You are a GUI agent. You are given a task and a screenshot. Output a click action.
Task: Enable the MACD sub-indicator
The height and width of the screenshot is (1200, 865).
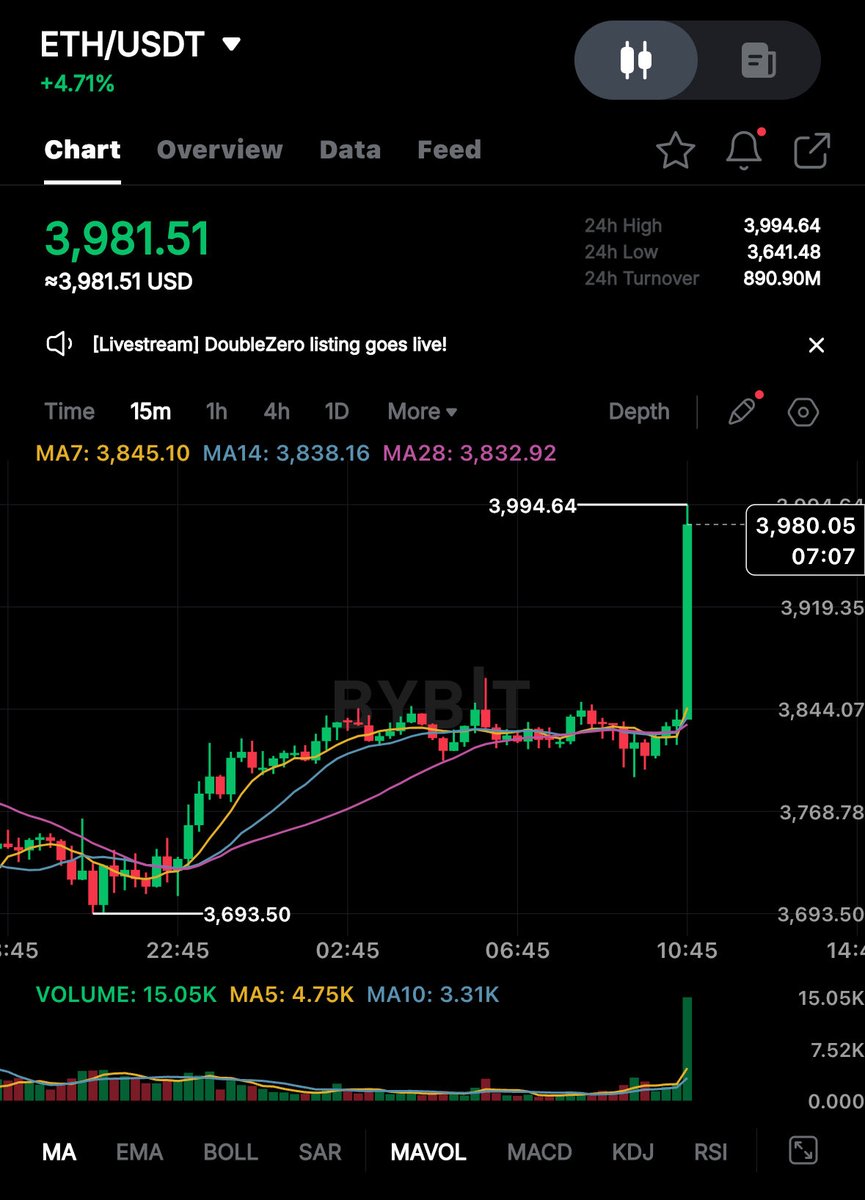click(x=540, y=1152)
